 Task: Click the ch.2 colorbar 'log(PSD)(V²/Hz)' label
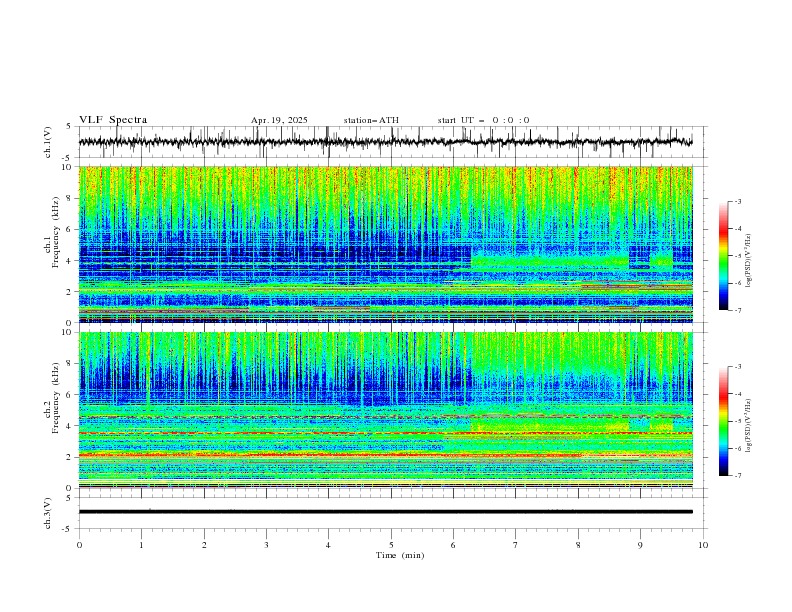(x=748, y=426)
